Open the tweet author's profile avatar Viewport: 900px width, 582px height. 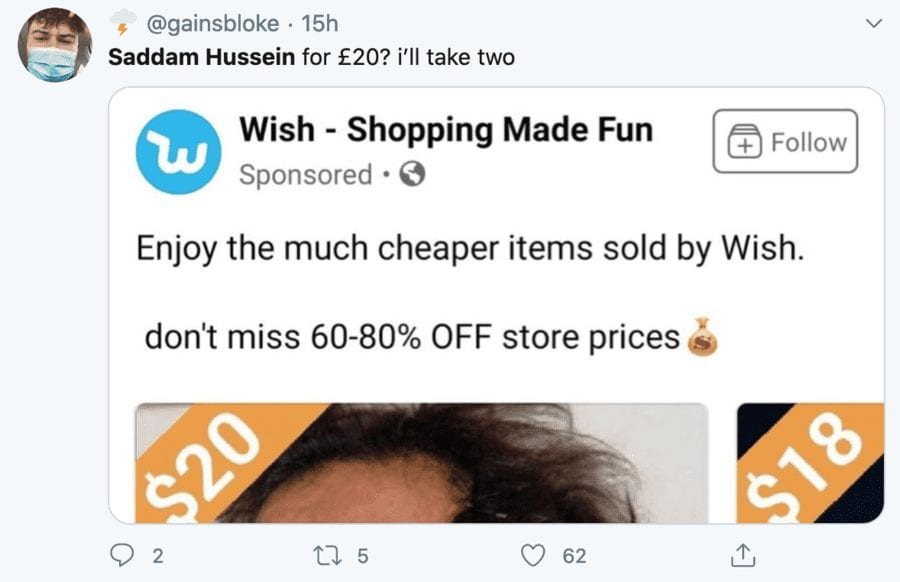(55, 46)
